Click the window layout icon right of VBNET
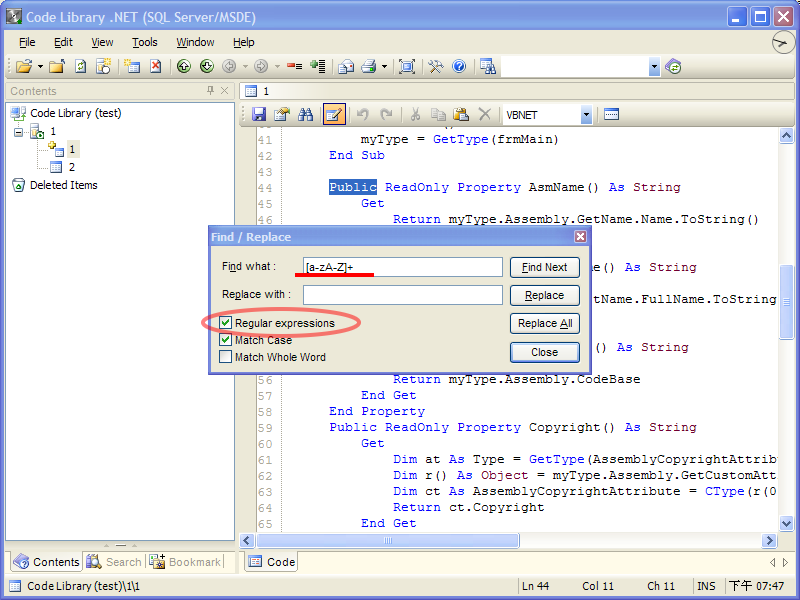Viewport: 800px width, 600px height. [x=611, y=114]
